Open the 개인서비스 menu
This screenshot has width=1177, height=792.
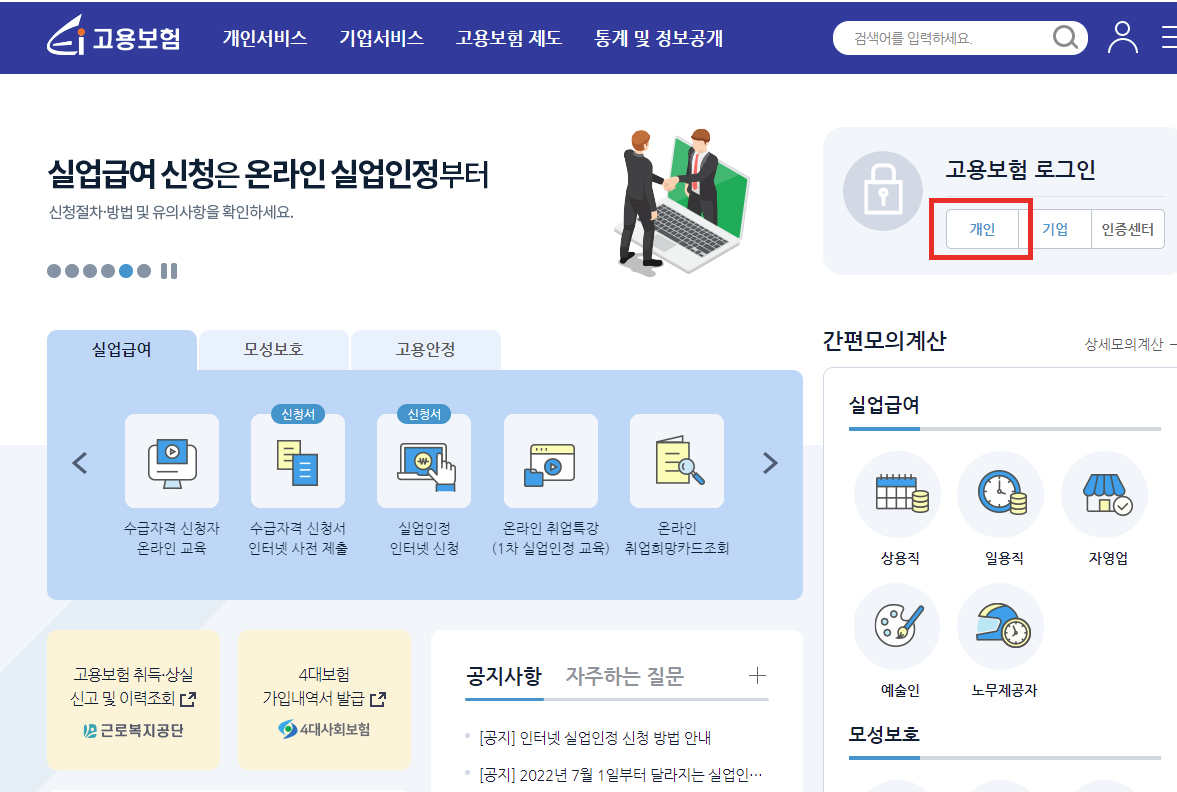click(264, 38)
